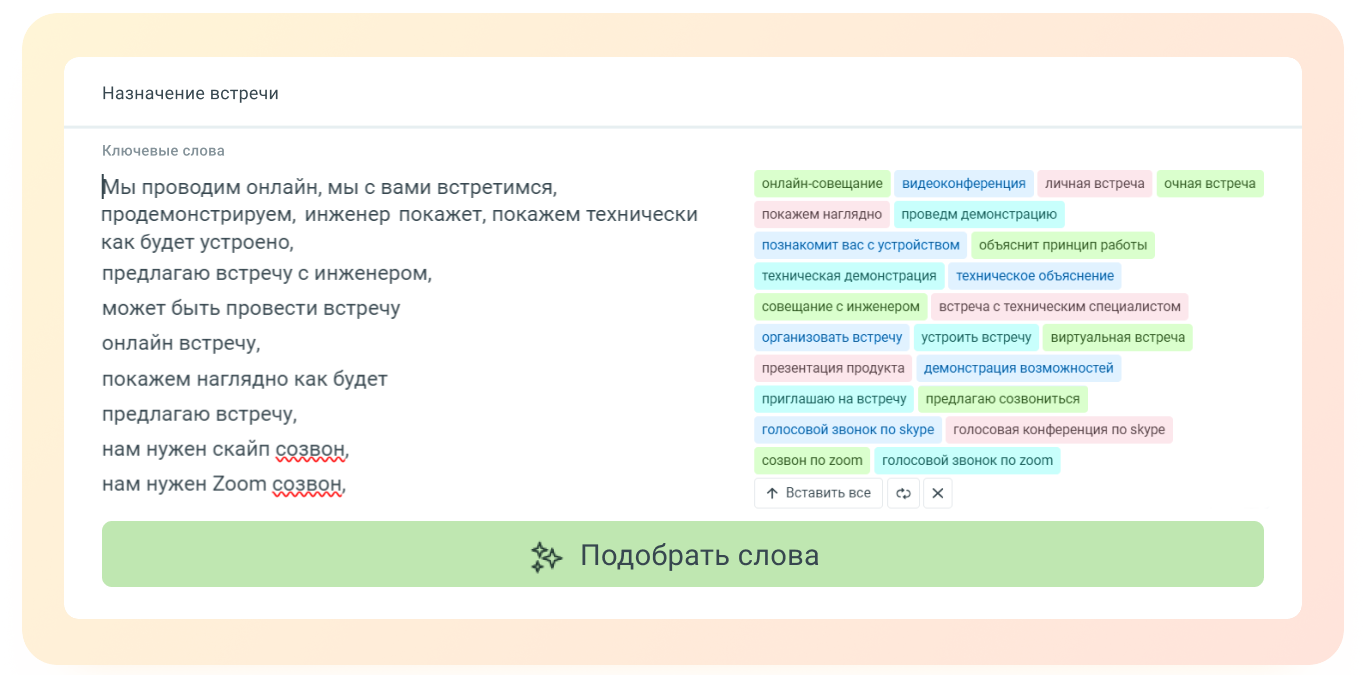Click the up arrow icon in 'Вставить все'
Image resolution: width=1365 pixels, height=675 pixels.
(772, 493)
